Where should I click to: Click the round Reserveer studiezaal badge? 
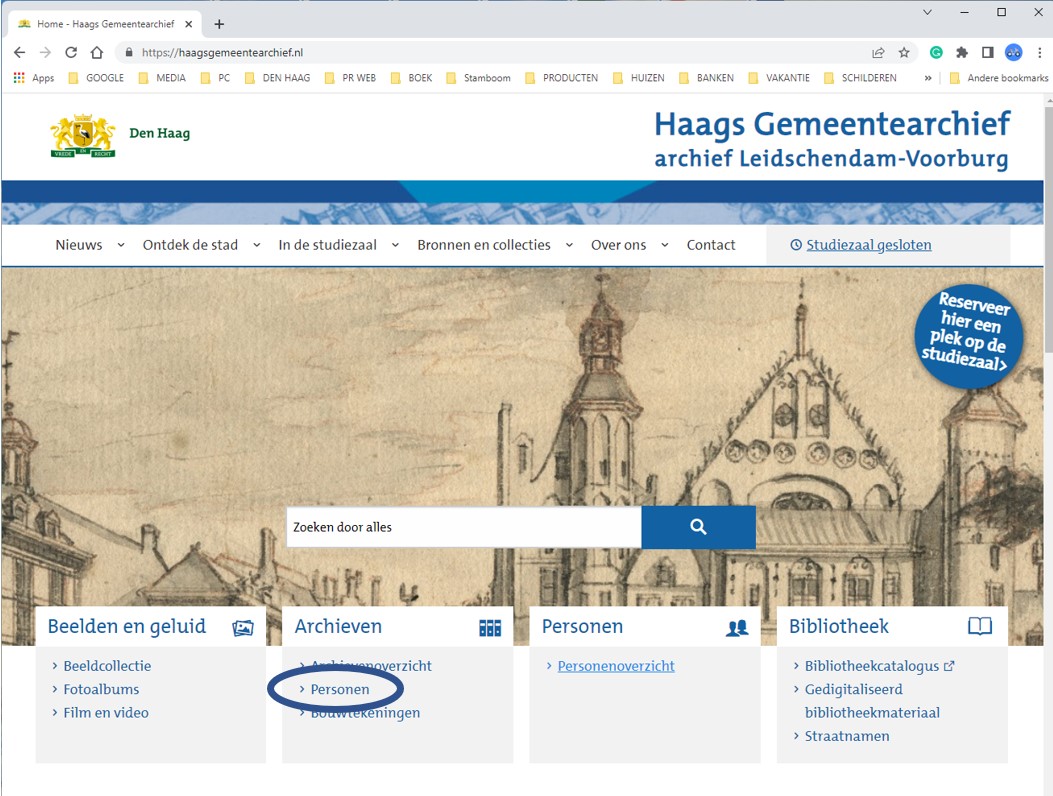click(968, 335)
